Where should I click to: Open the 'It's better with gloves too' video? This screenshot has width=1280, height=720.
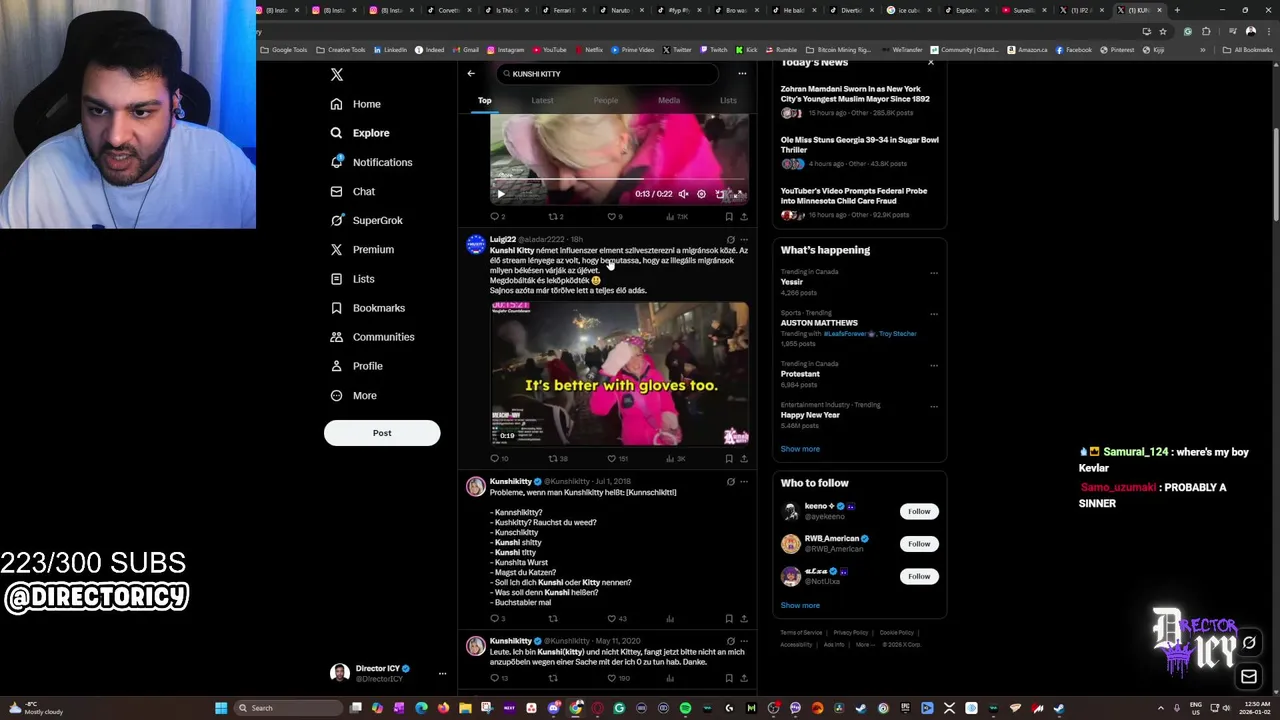coord(619,374)
